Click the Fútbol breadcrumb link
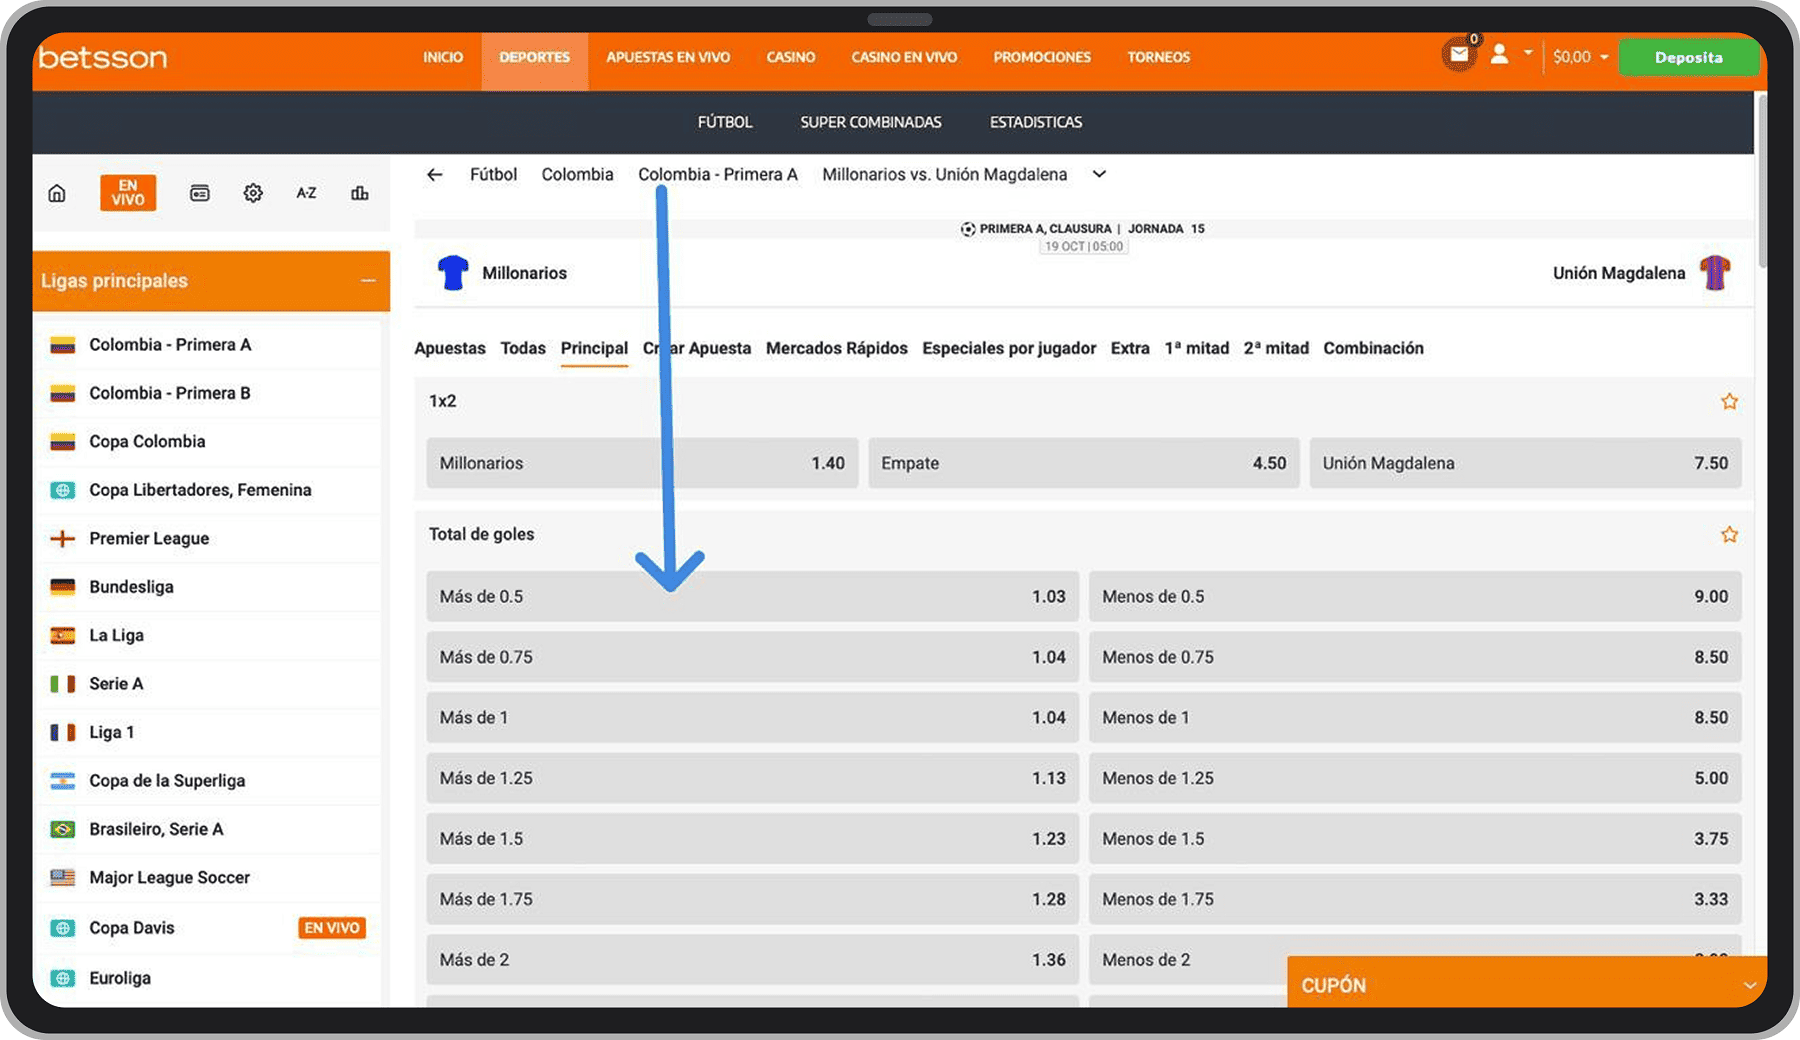Image resolution: width=1800 pixels, height=1040 pixels. (493, 174)
